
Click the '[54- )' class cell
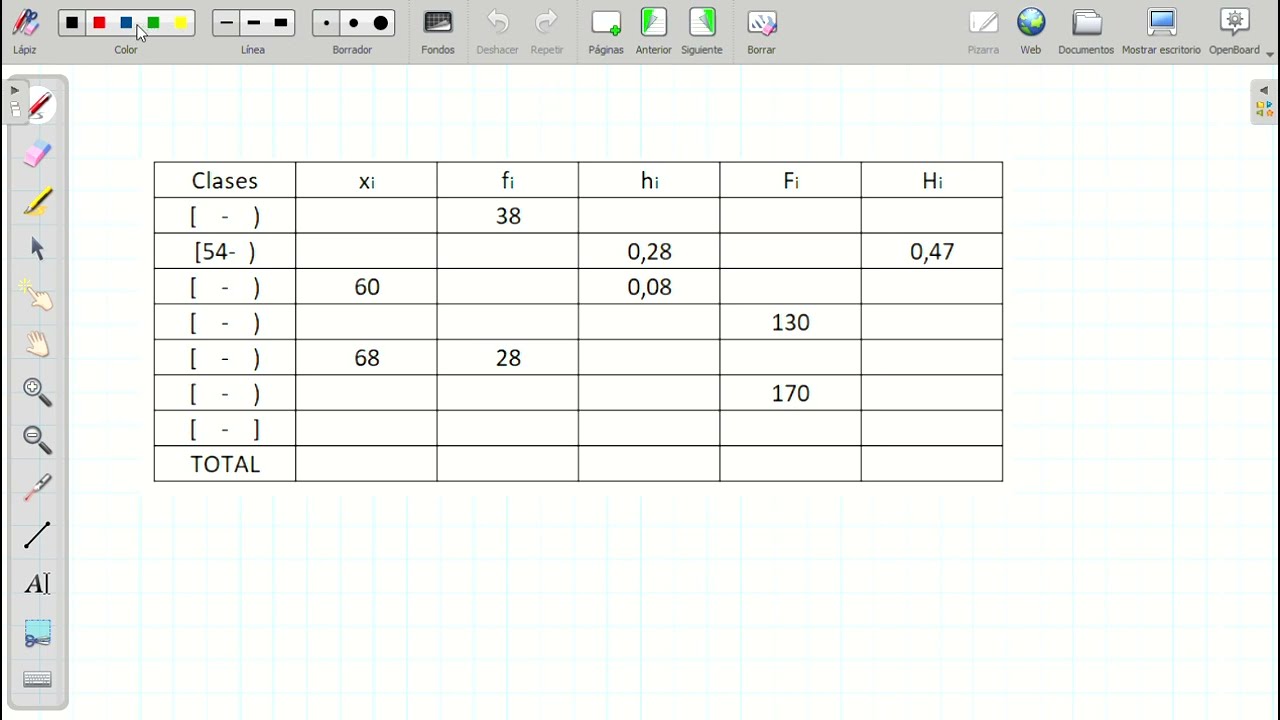[225, 251]
